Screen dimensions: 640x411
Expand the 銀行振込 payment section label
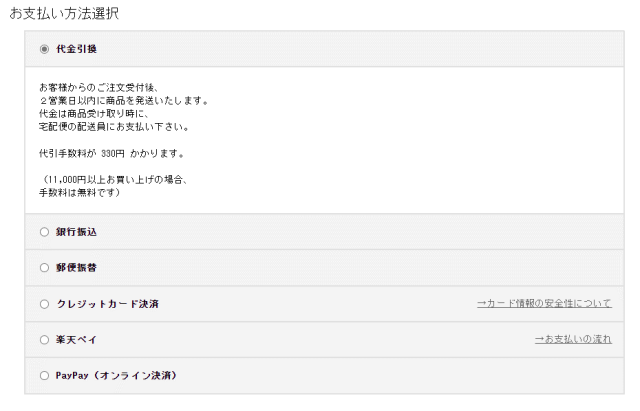click(76, 232)
